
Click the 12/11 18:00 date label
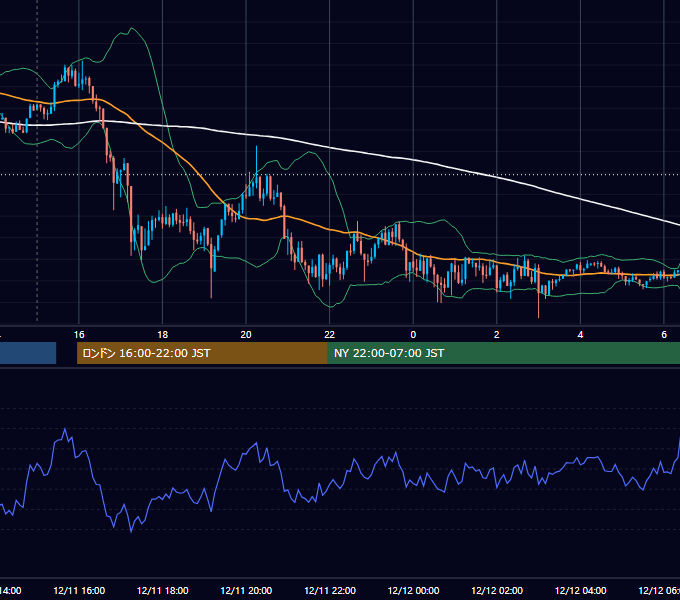[163, 590]
